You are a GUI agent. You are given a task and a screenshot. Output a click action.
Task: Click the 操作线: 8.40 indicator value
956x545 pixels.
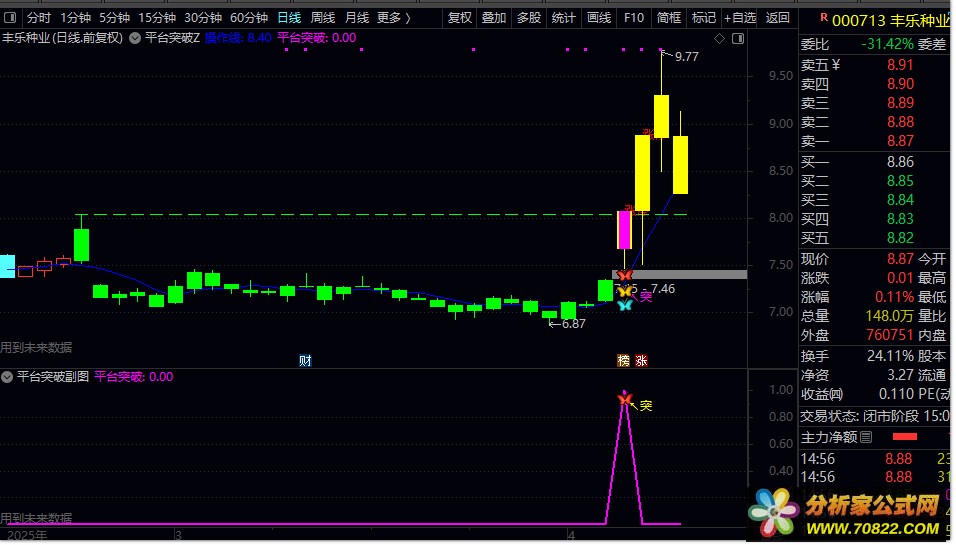(x=238, y=38)
